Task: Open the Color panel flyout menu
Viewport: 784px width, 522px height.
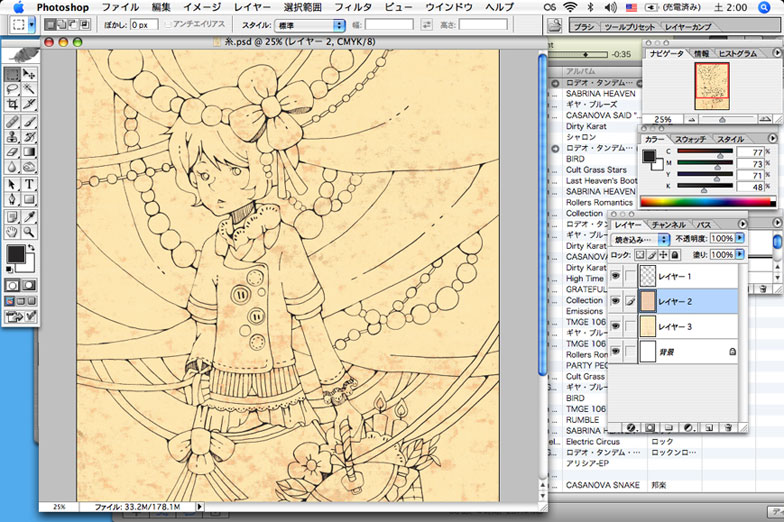Action: 772,138
